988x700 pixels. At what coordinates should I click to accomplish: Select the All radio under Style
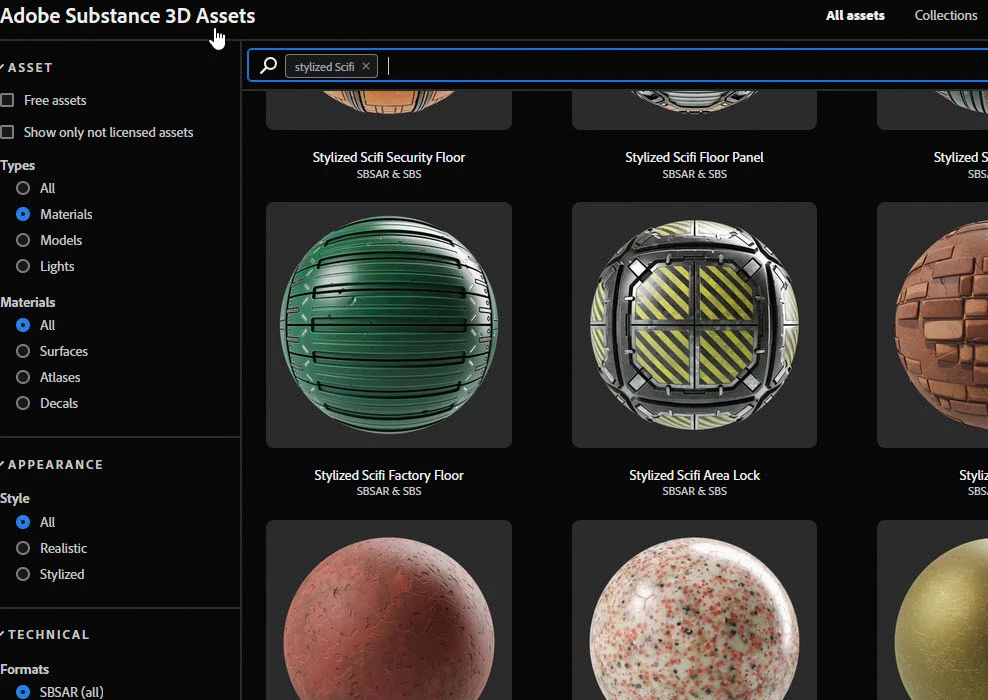[23, 522]
